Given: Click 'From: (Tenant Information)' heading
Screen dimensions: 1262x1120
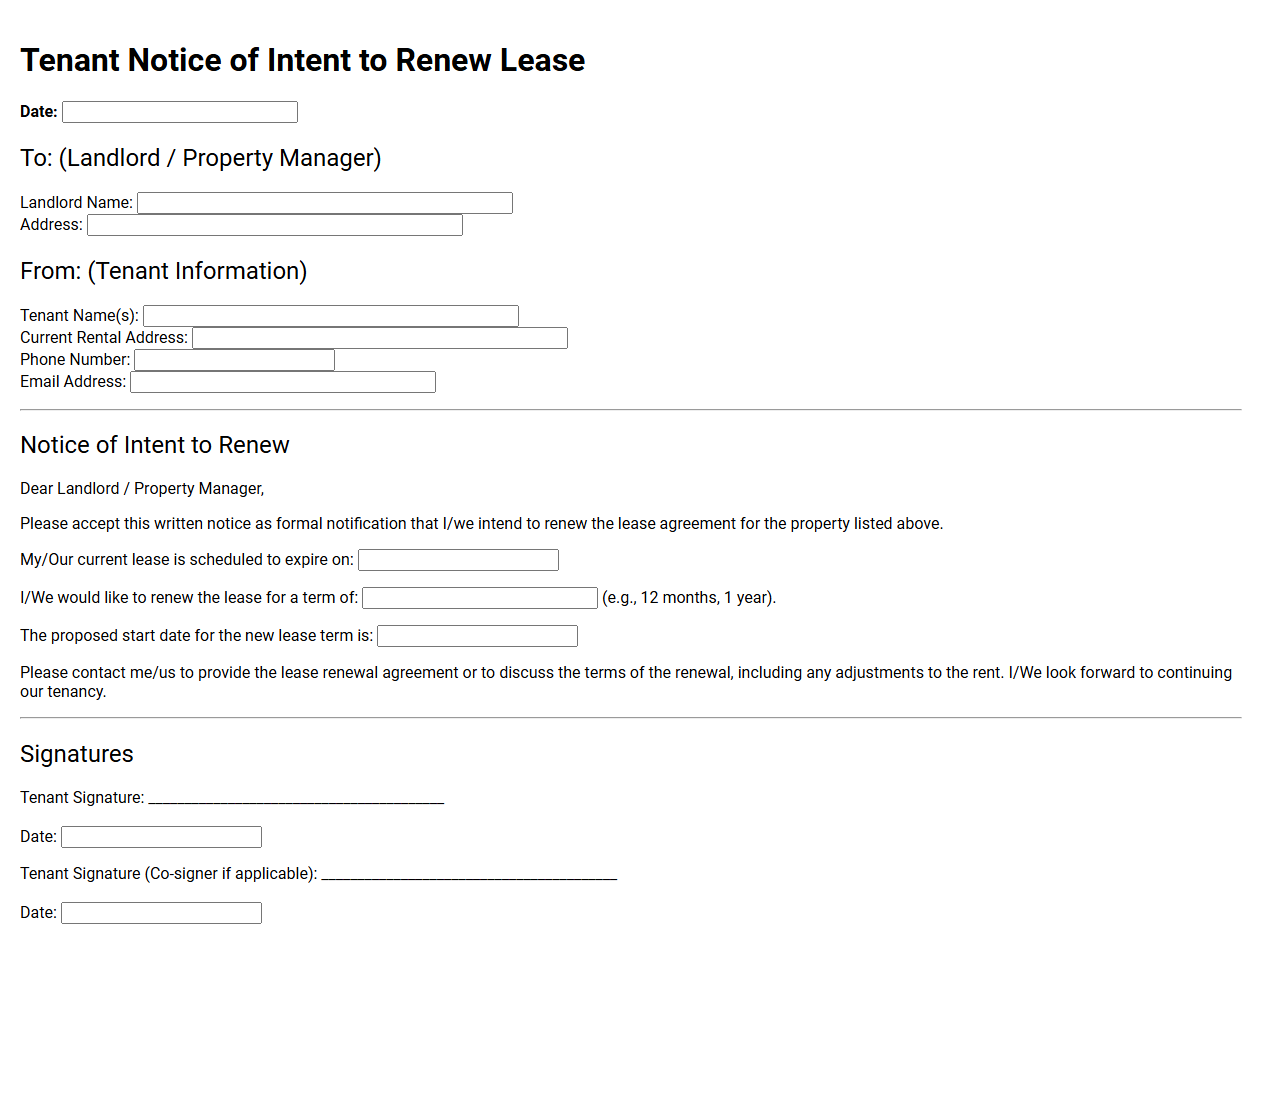Looking at the screenshot, I should [164, 271].
